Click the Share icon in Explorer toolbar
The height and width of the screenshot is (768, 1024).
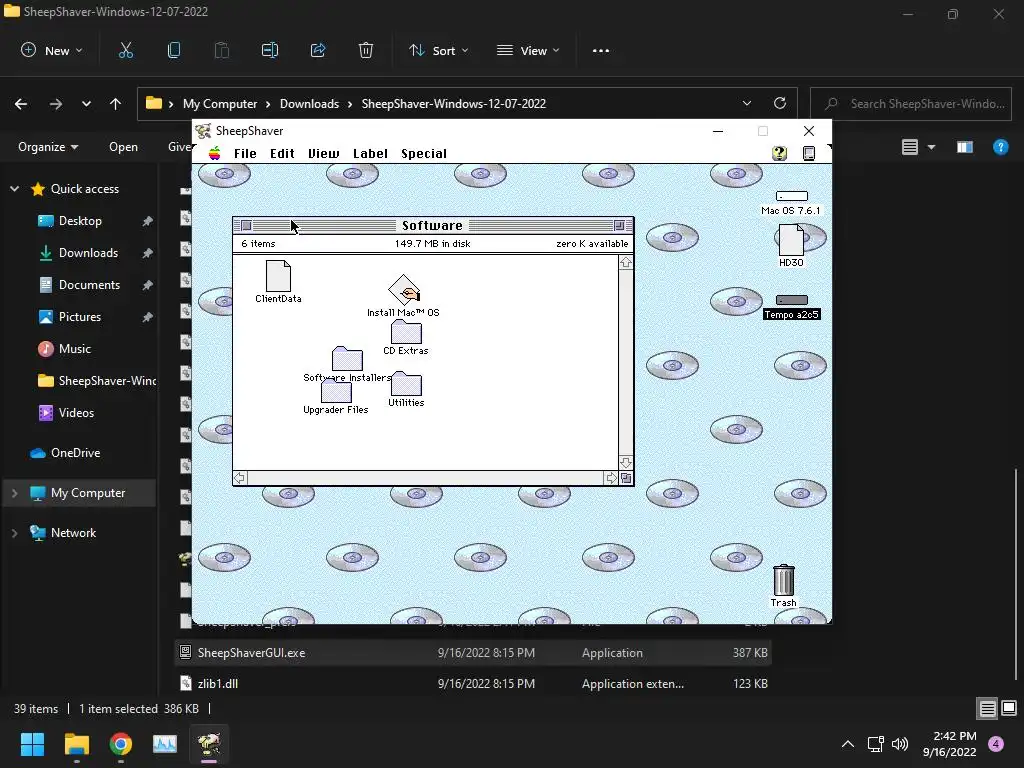pyautogui.click(x=318, y=50)
